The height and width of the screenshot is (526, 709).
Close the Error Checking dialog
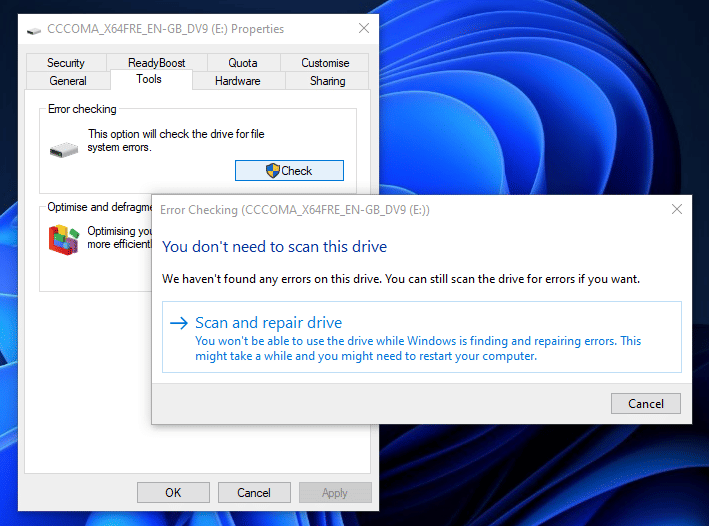pos(676,209)
